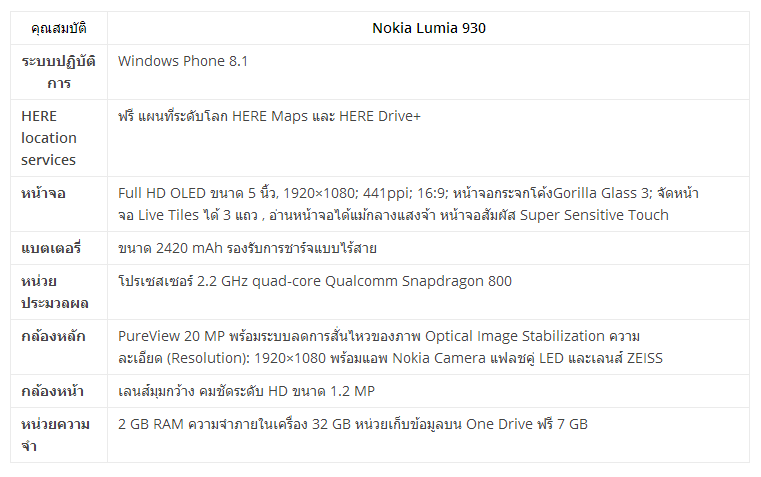Select the 'กล้องหน้า' row label

[x=53, y=391]
